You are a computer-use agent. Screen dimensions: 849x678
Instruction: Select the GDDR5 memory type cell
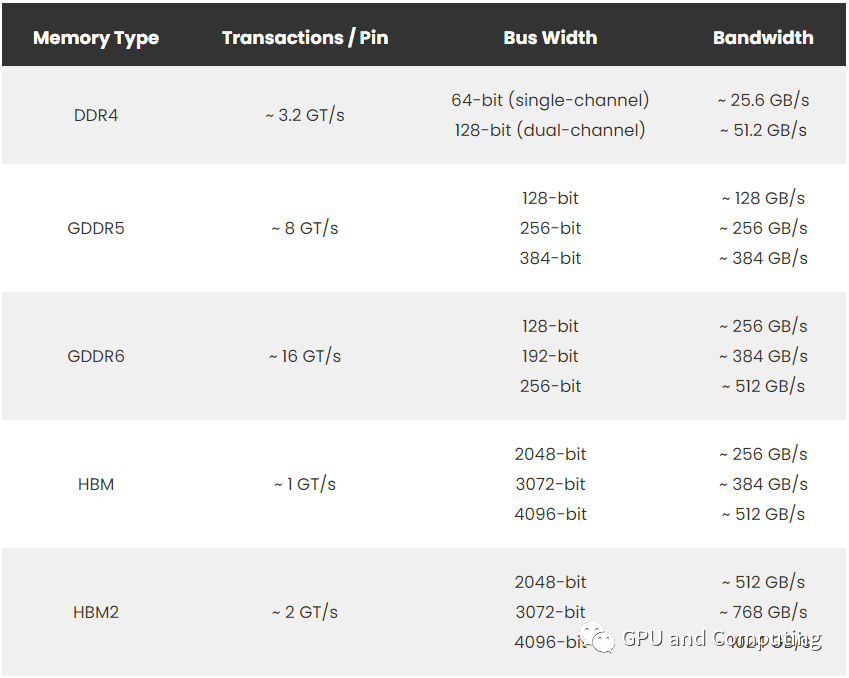click(x=96, y=228)
